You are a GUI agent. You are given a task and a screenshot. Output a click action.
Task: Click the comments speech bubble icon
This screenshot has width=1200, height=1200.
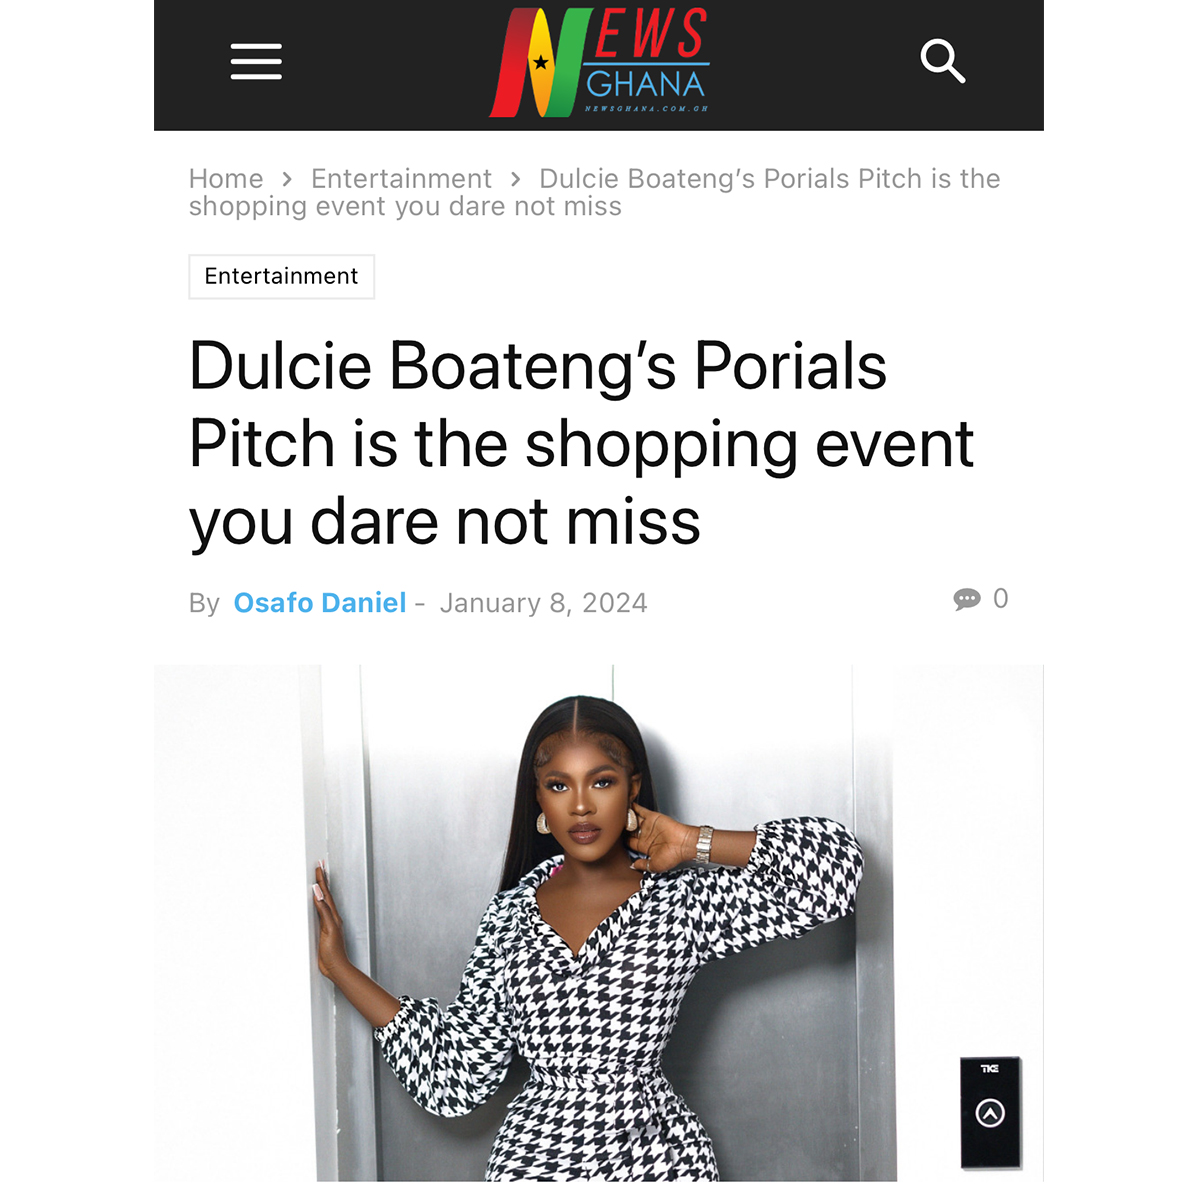point(967,599)
